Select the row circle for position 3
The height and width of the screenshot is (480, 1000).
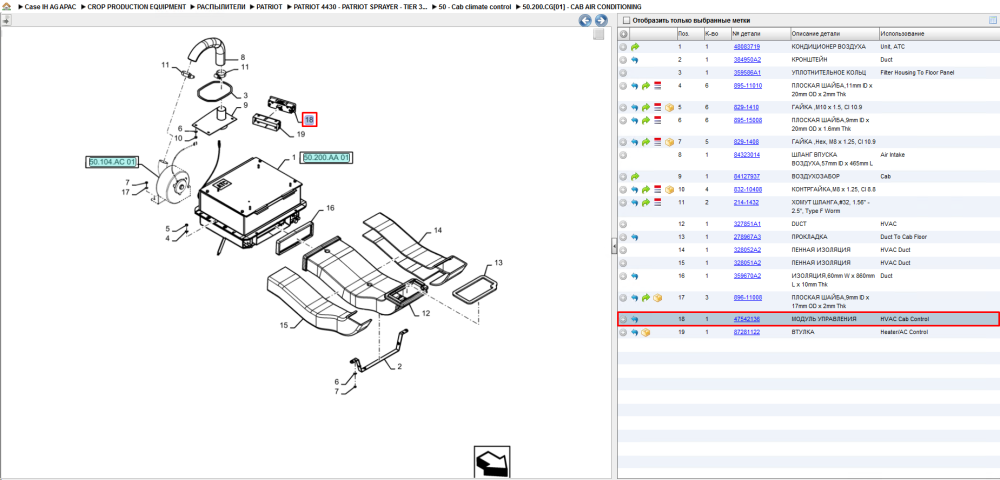point(624,73)
